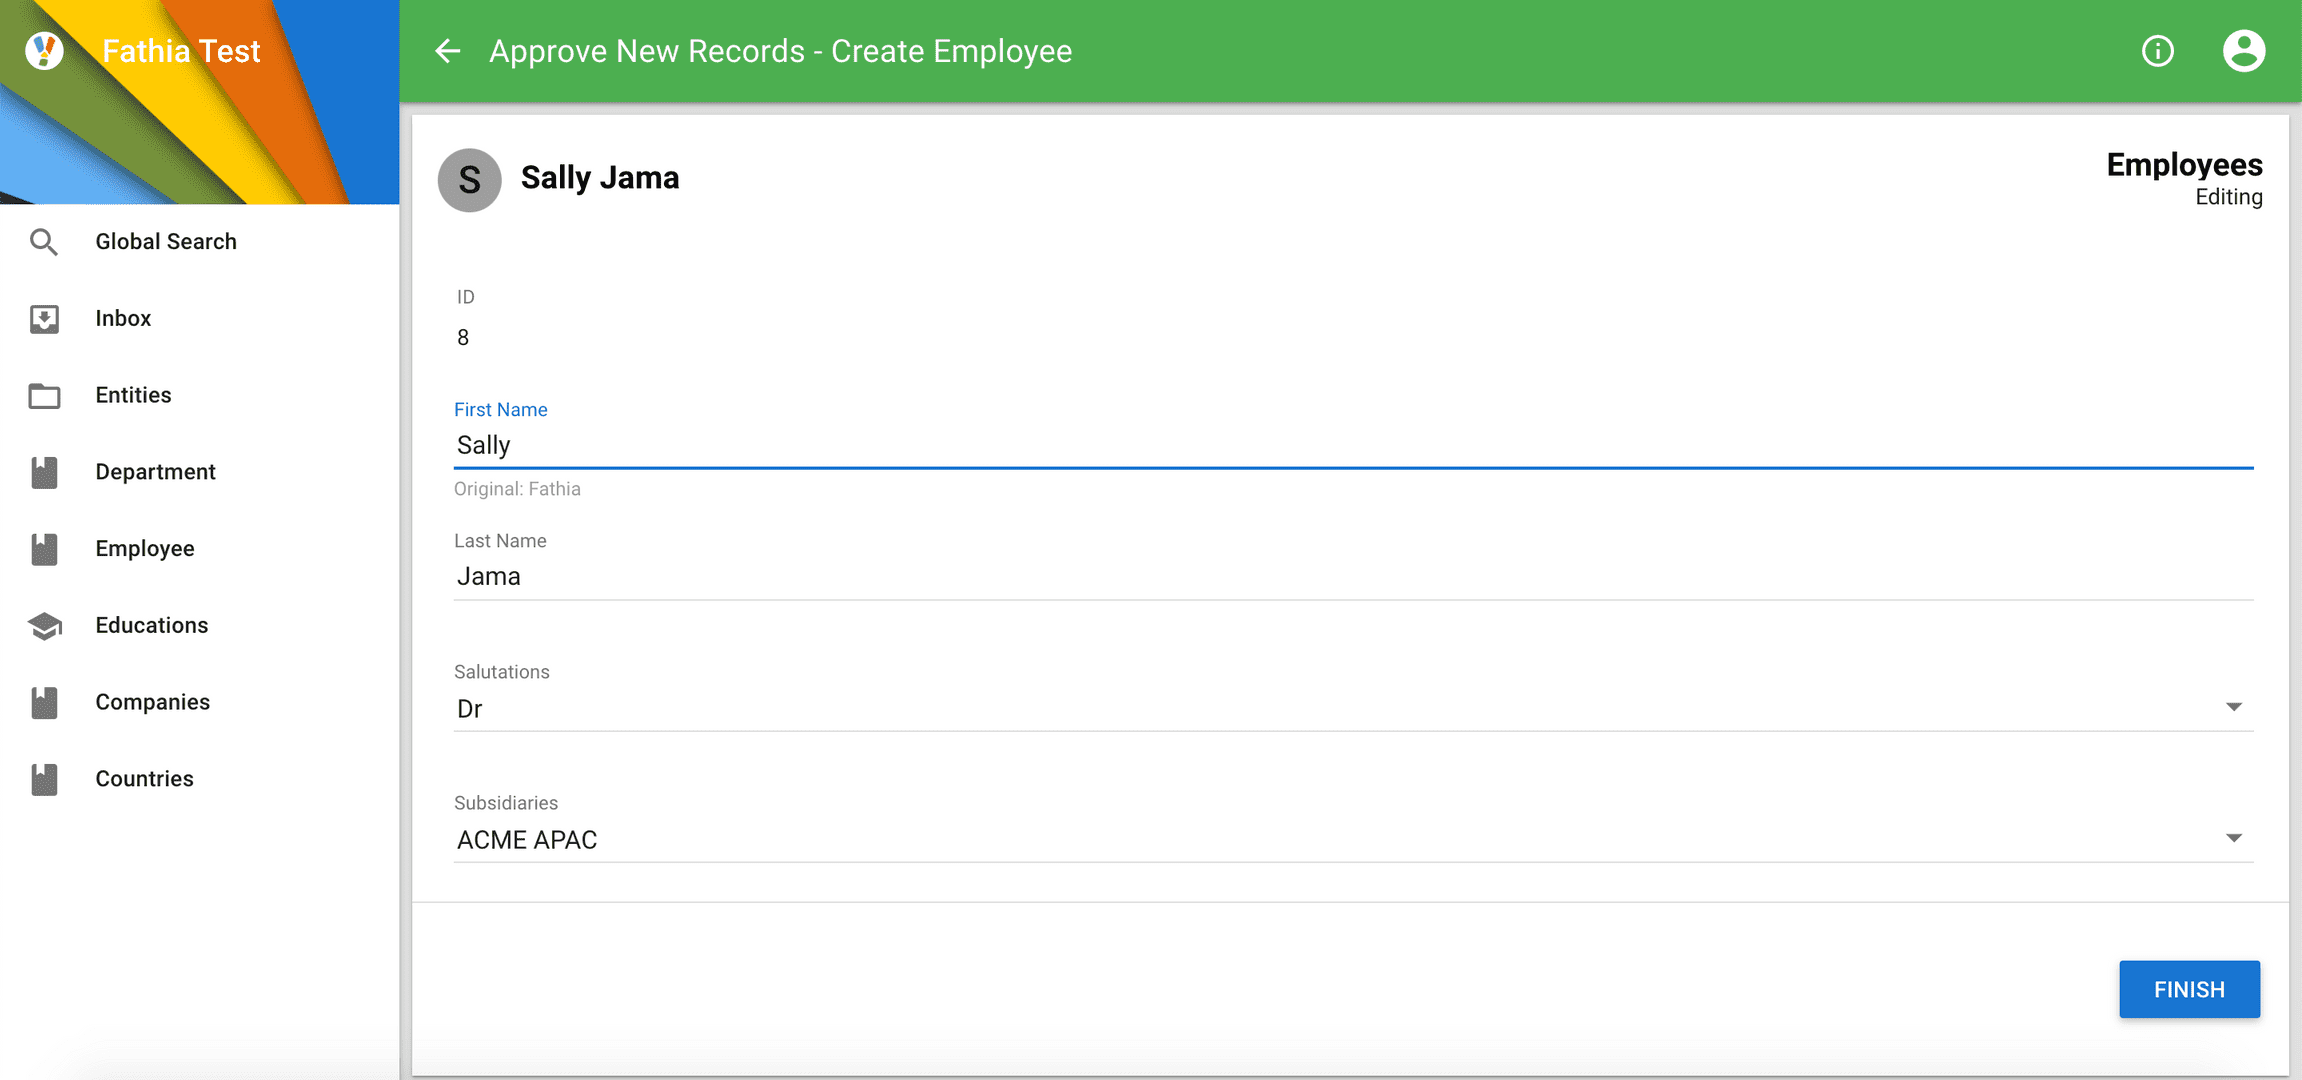Click the Employees heading text
Viewport: 2302px width, 1080px height.
click(x=2184, y=165)
